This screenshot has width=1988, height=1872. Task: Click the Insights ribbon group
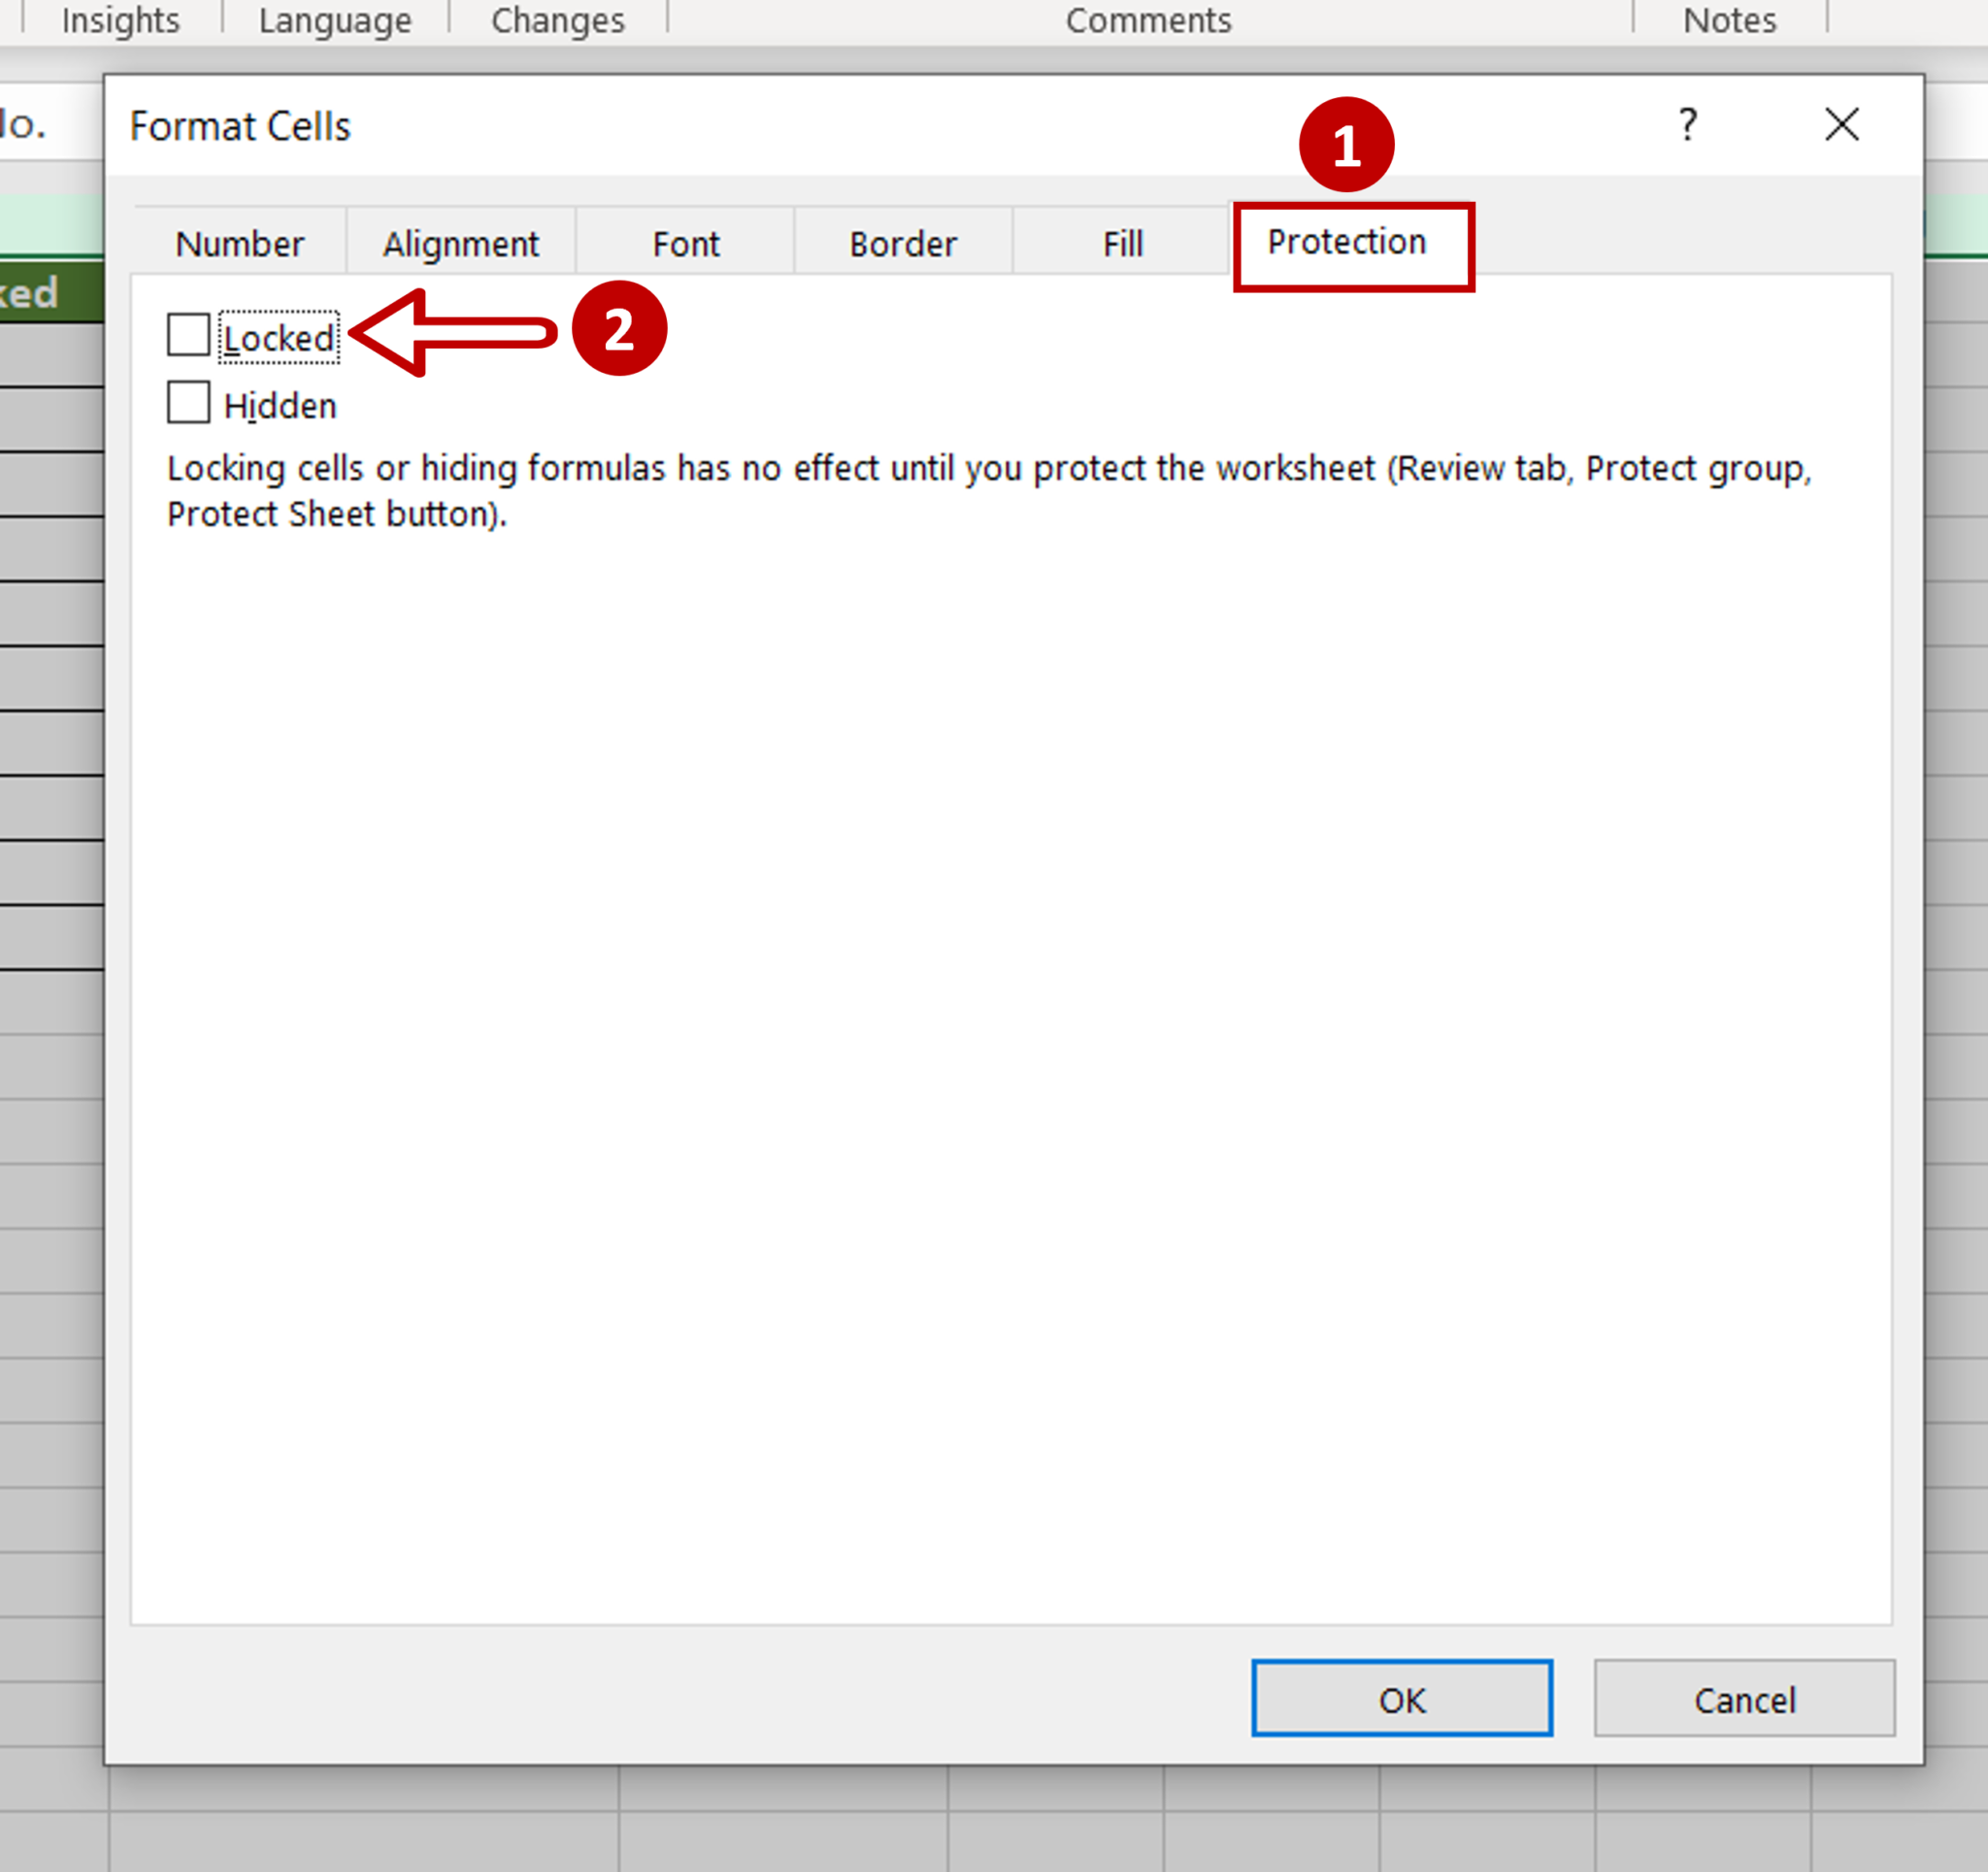click(120, 20)
